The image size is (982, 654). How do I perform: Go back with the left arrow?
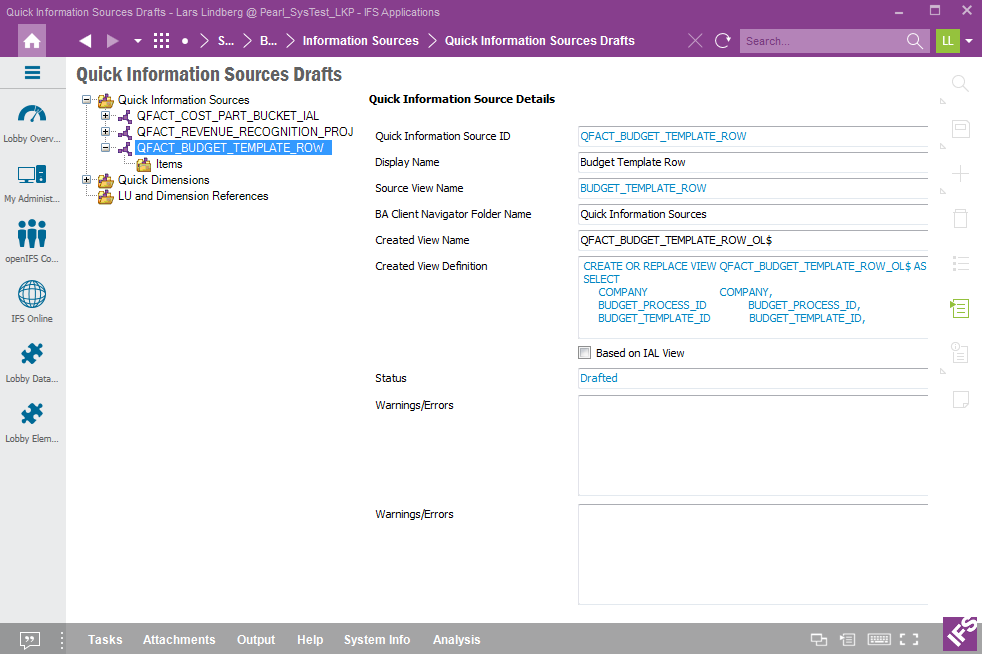85,41
